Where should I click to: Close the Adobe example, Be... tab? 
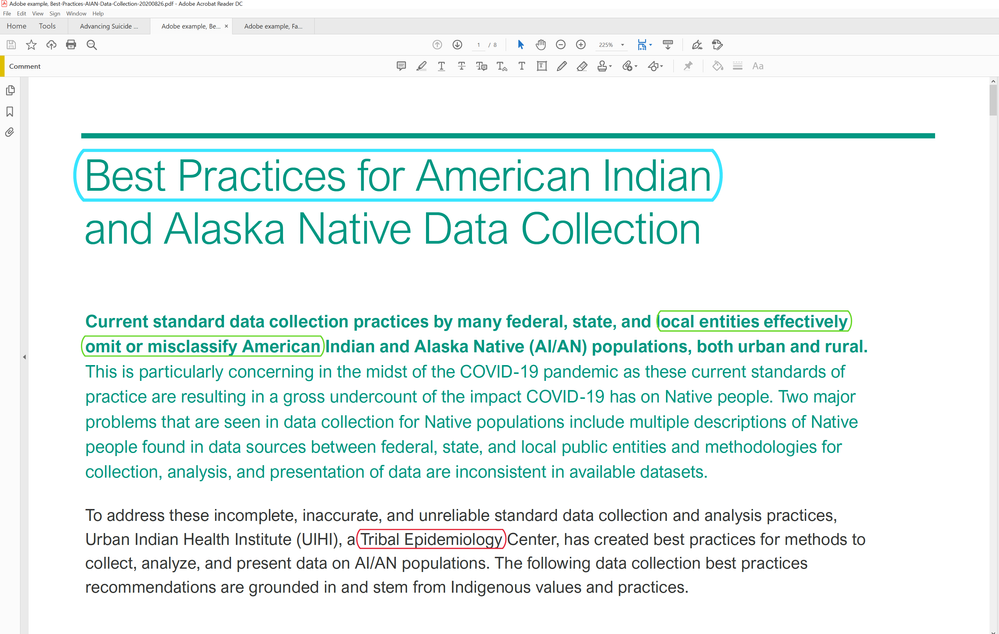(226, 26)
